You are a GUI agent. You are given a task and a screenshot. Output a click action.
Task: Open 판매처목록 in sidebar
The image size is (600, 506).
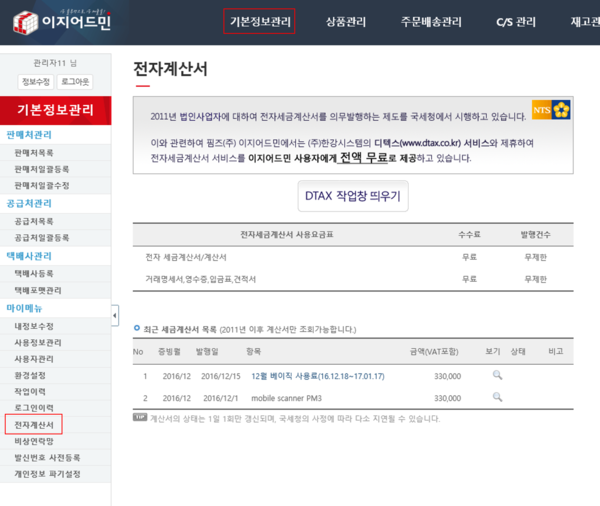[x=34, y=153]
